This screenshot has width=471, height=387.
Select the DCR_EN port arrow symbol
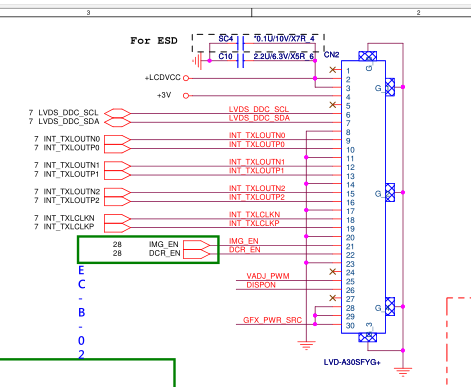point(197,254)
